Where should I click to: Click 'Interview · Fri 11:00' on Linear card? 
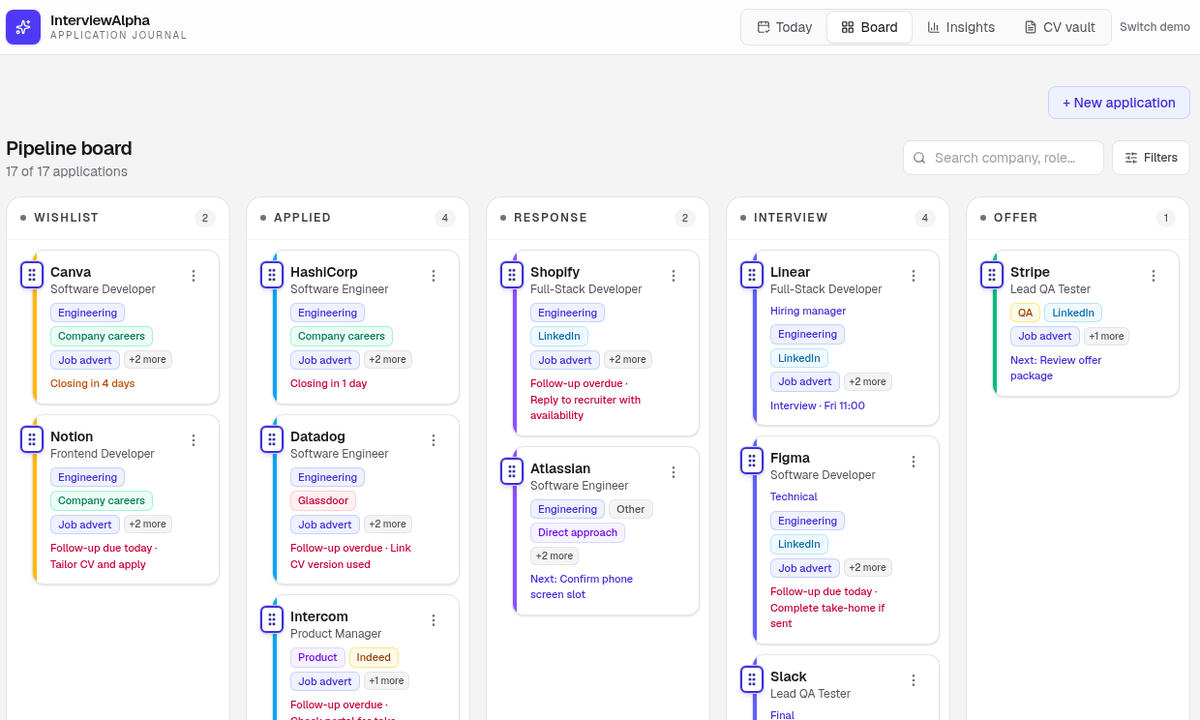pos(818,406)
